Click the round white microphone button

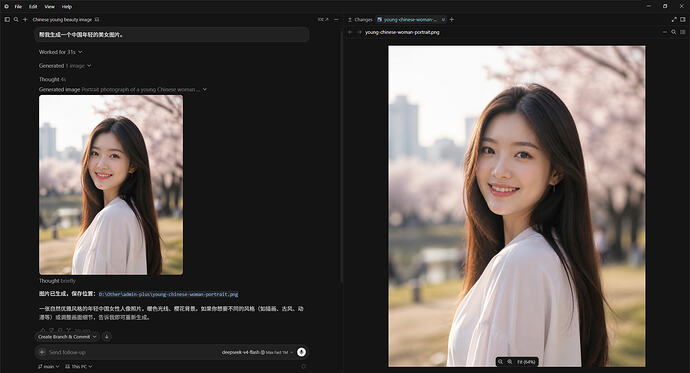point(301,352)
